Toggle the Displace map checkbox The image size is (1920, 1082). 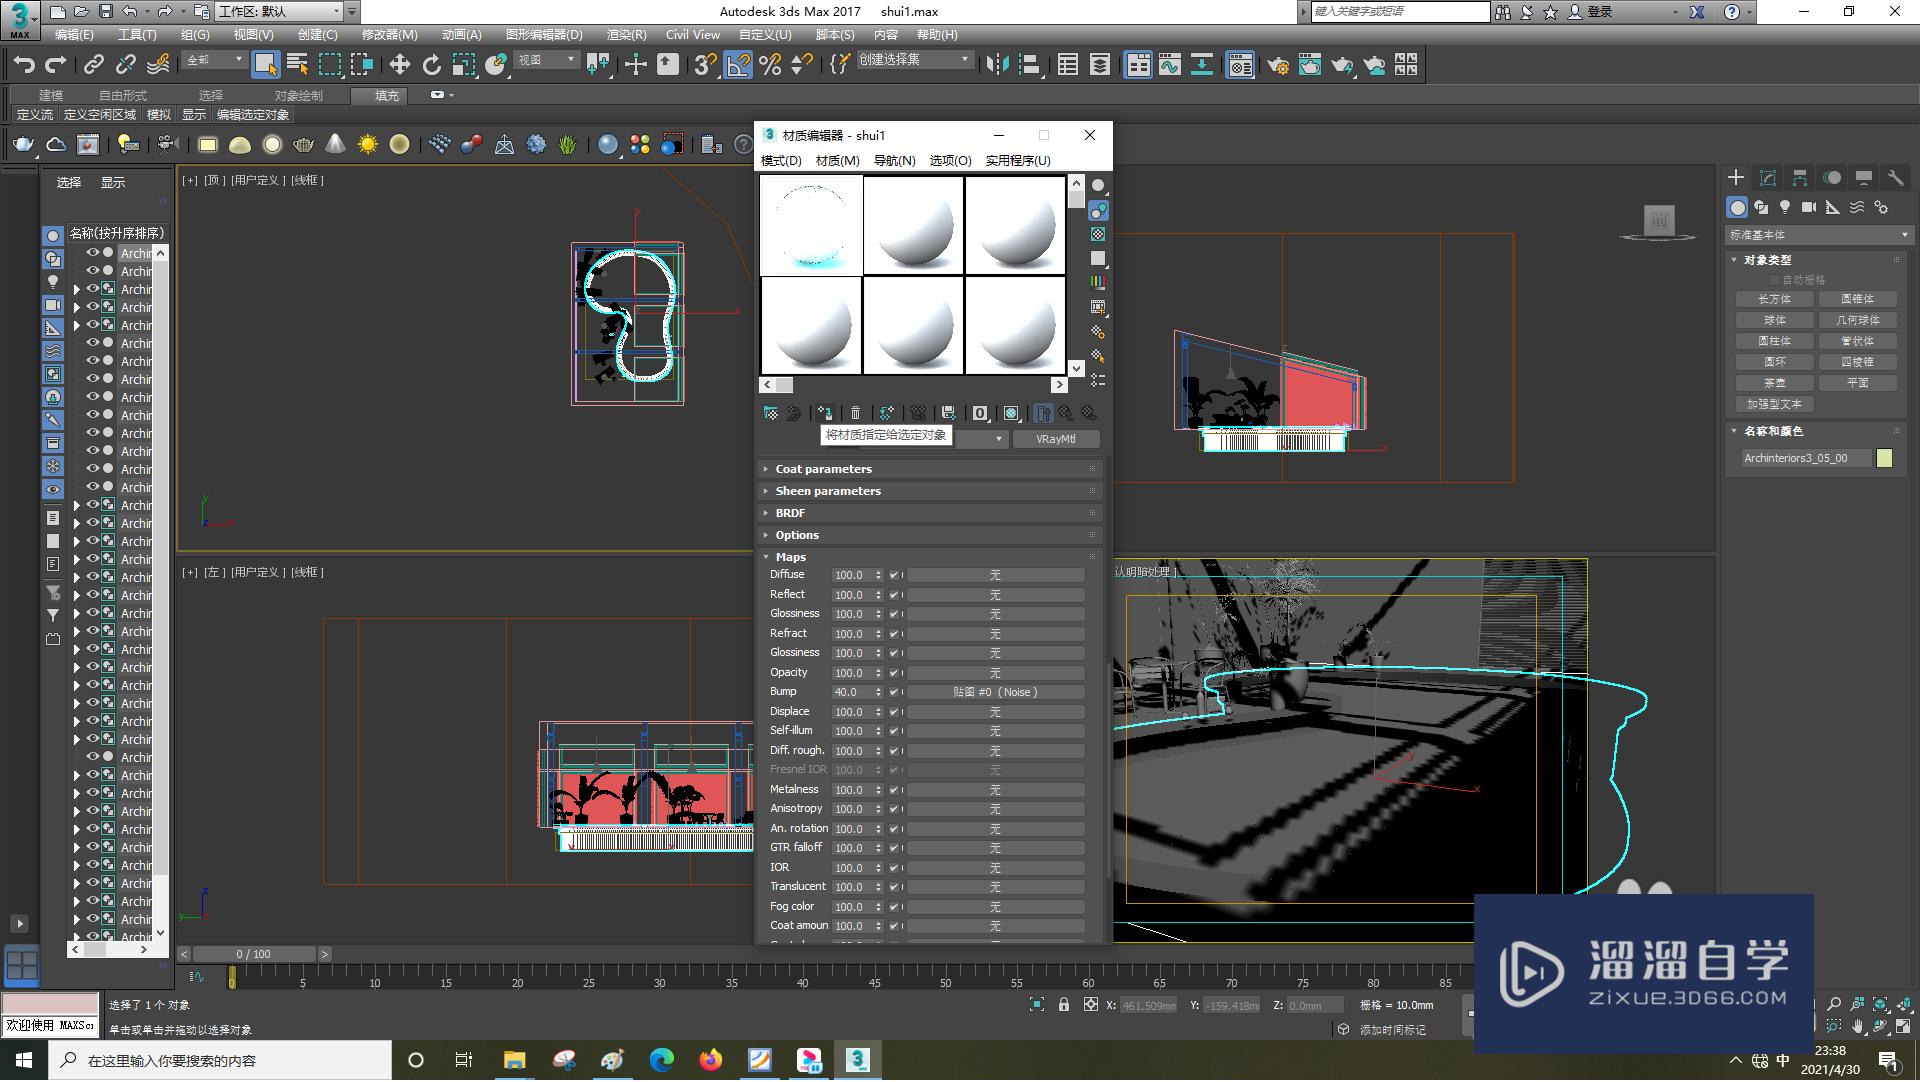tap(894, 712)
